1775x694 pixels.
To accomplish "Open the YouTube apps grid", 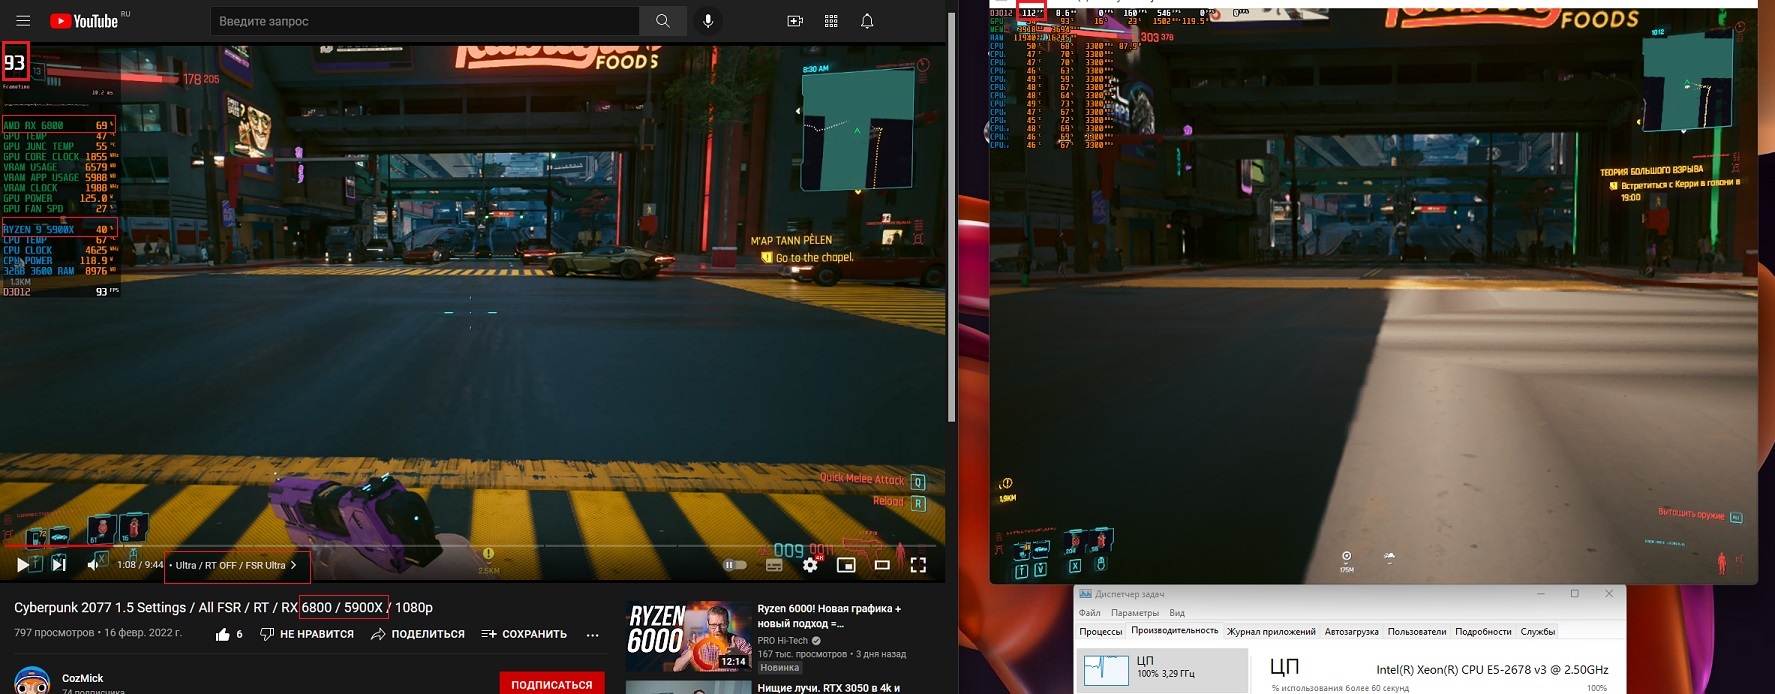I will pyautogui.click(x=831, y=21).
